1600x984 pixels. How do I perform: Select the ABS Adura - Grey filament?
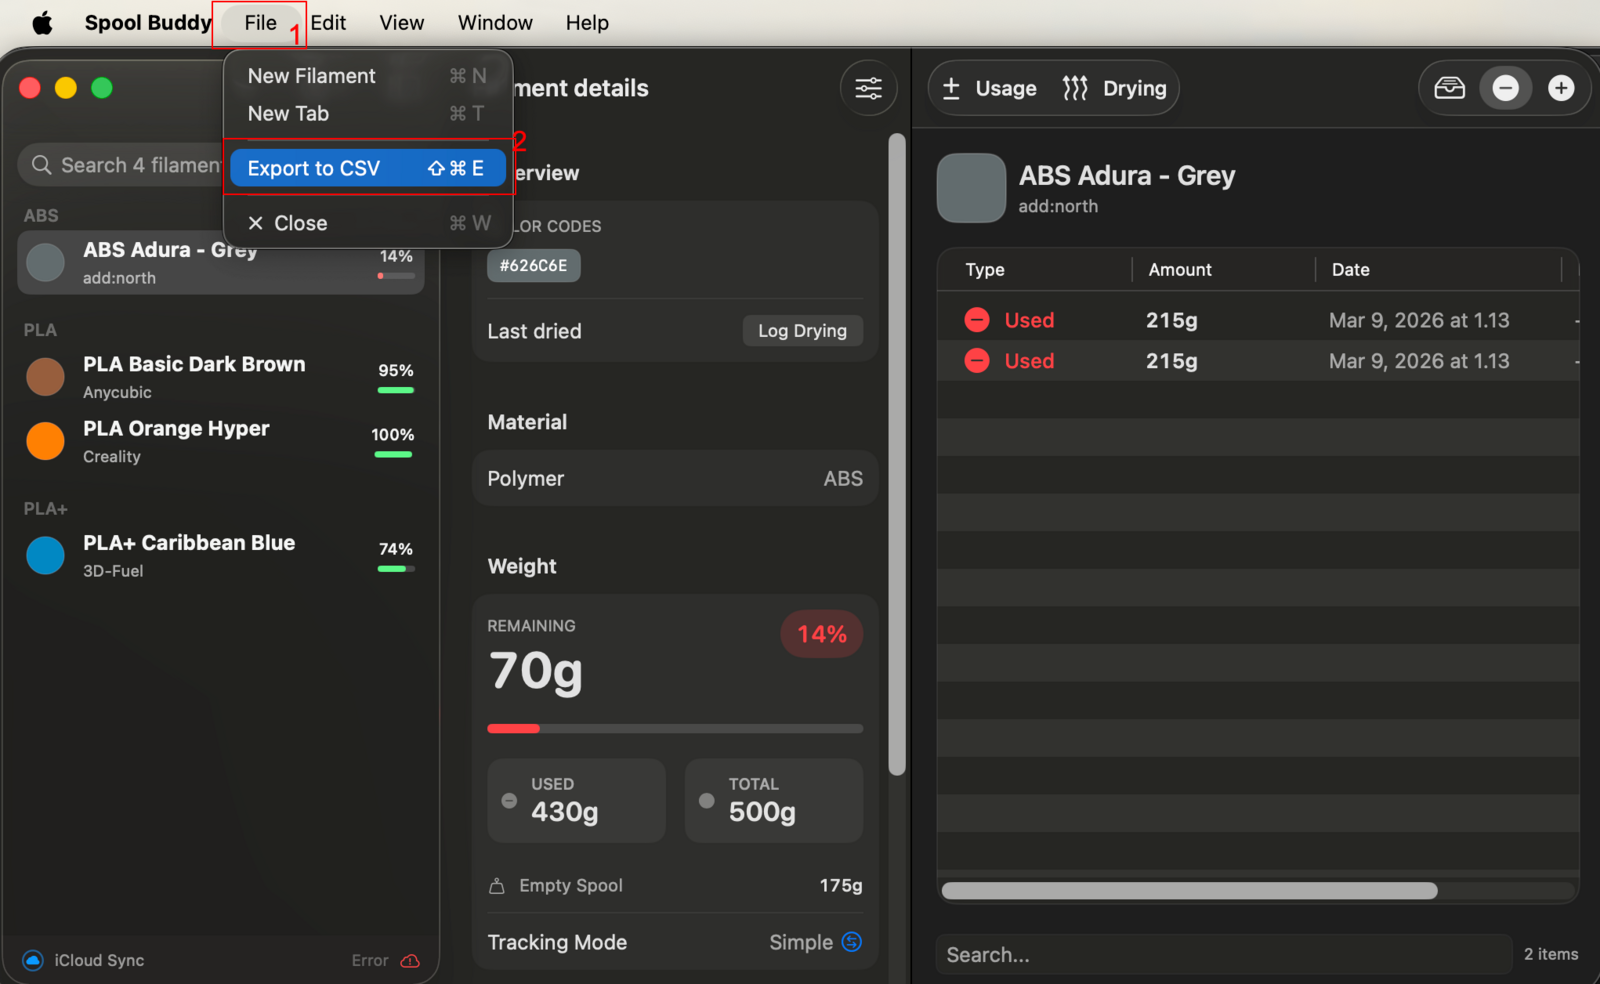pyautogui.click(x=220, y=263)
